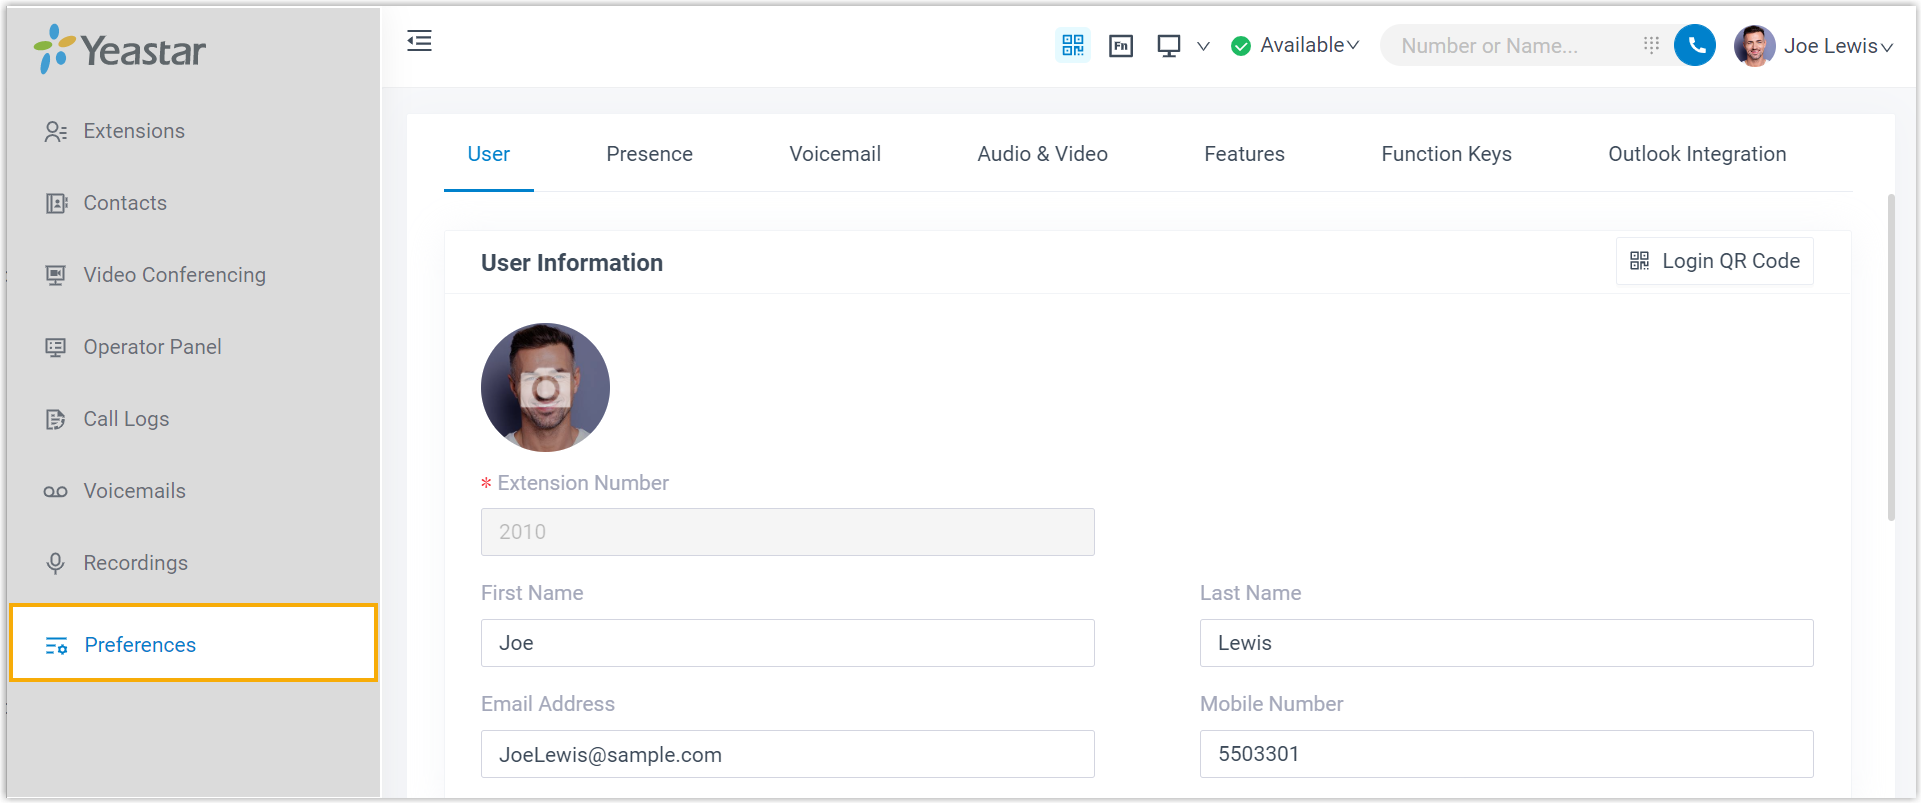
Task: Open the Available presence status dropdown
Action: 1295,45
